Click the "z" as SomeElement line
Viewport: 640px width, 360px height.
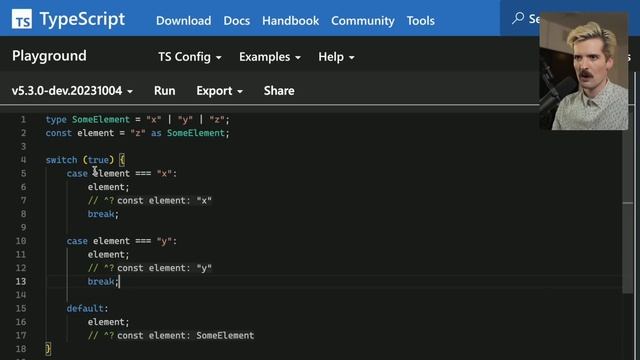click(138, 133)
